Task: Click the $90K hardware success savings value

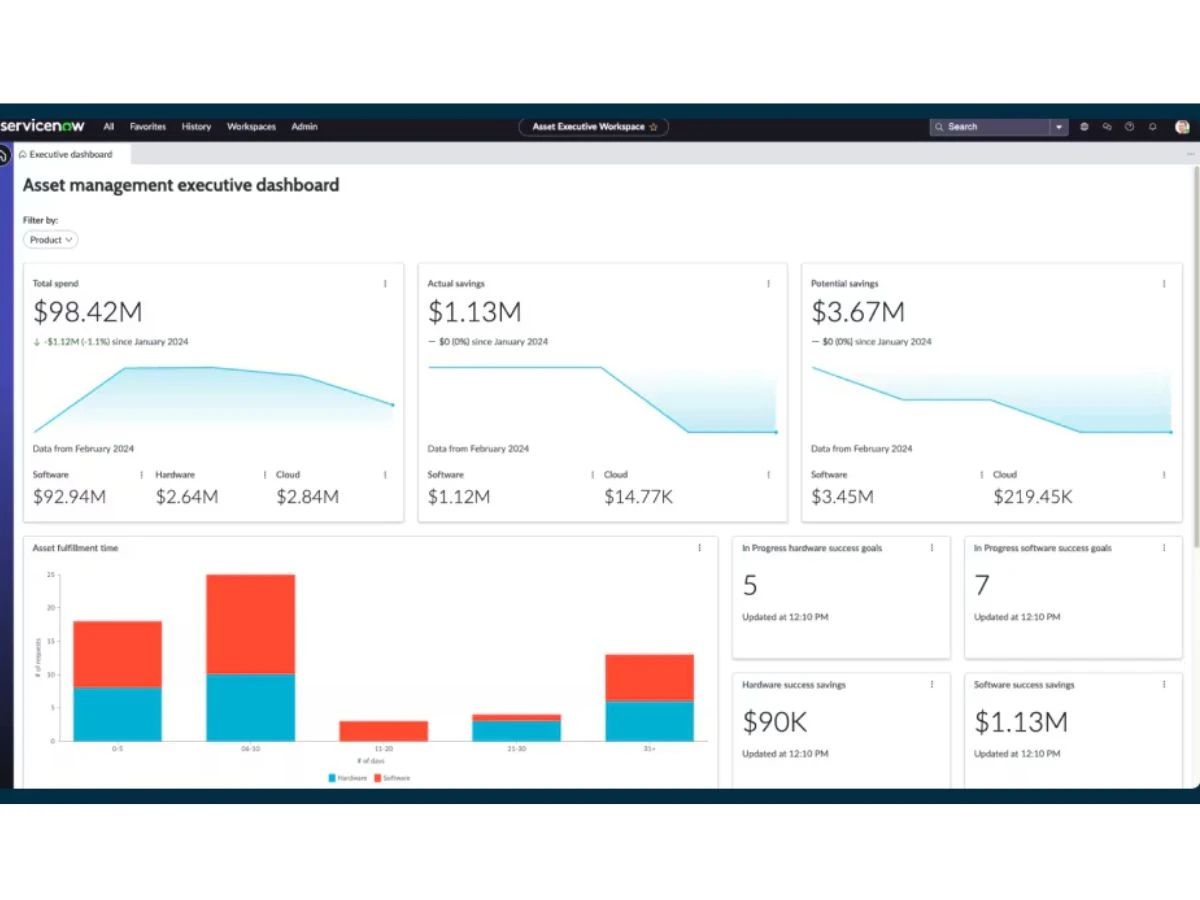Action: [x=775, y=721]
